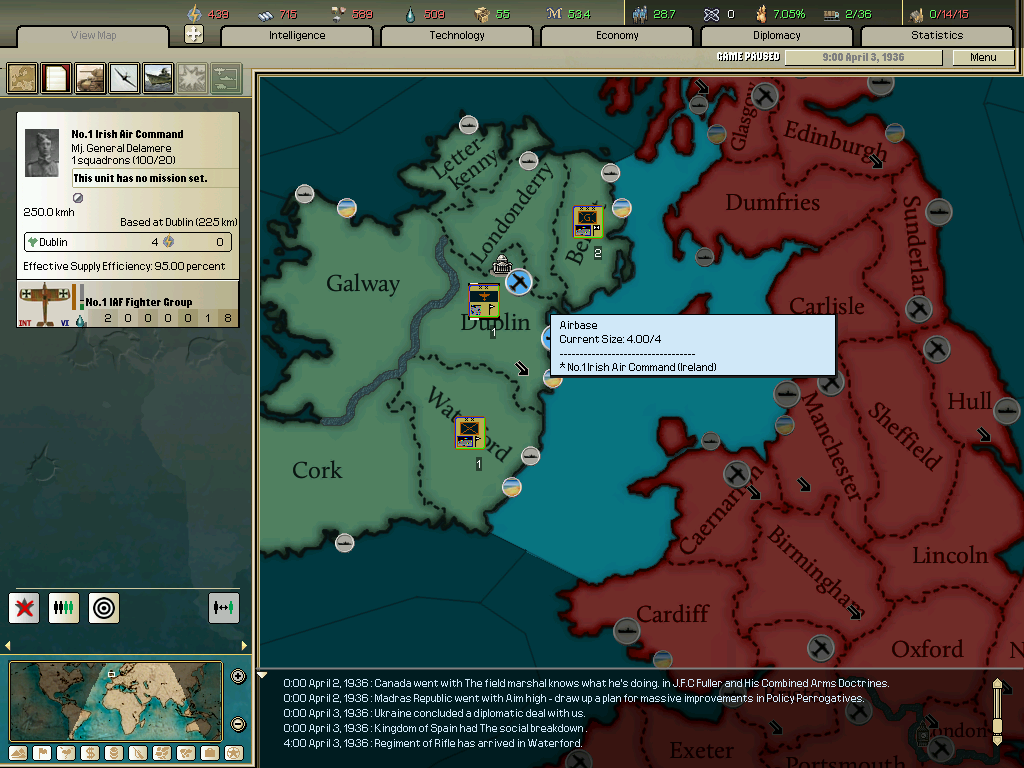Image resolution: width=1024 pixels, height=768 pixels.
Task: Click the four-arrow icon beside View Map
Action: (x=194, y=35)
